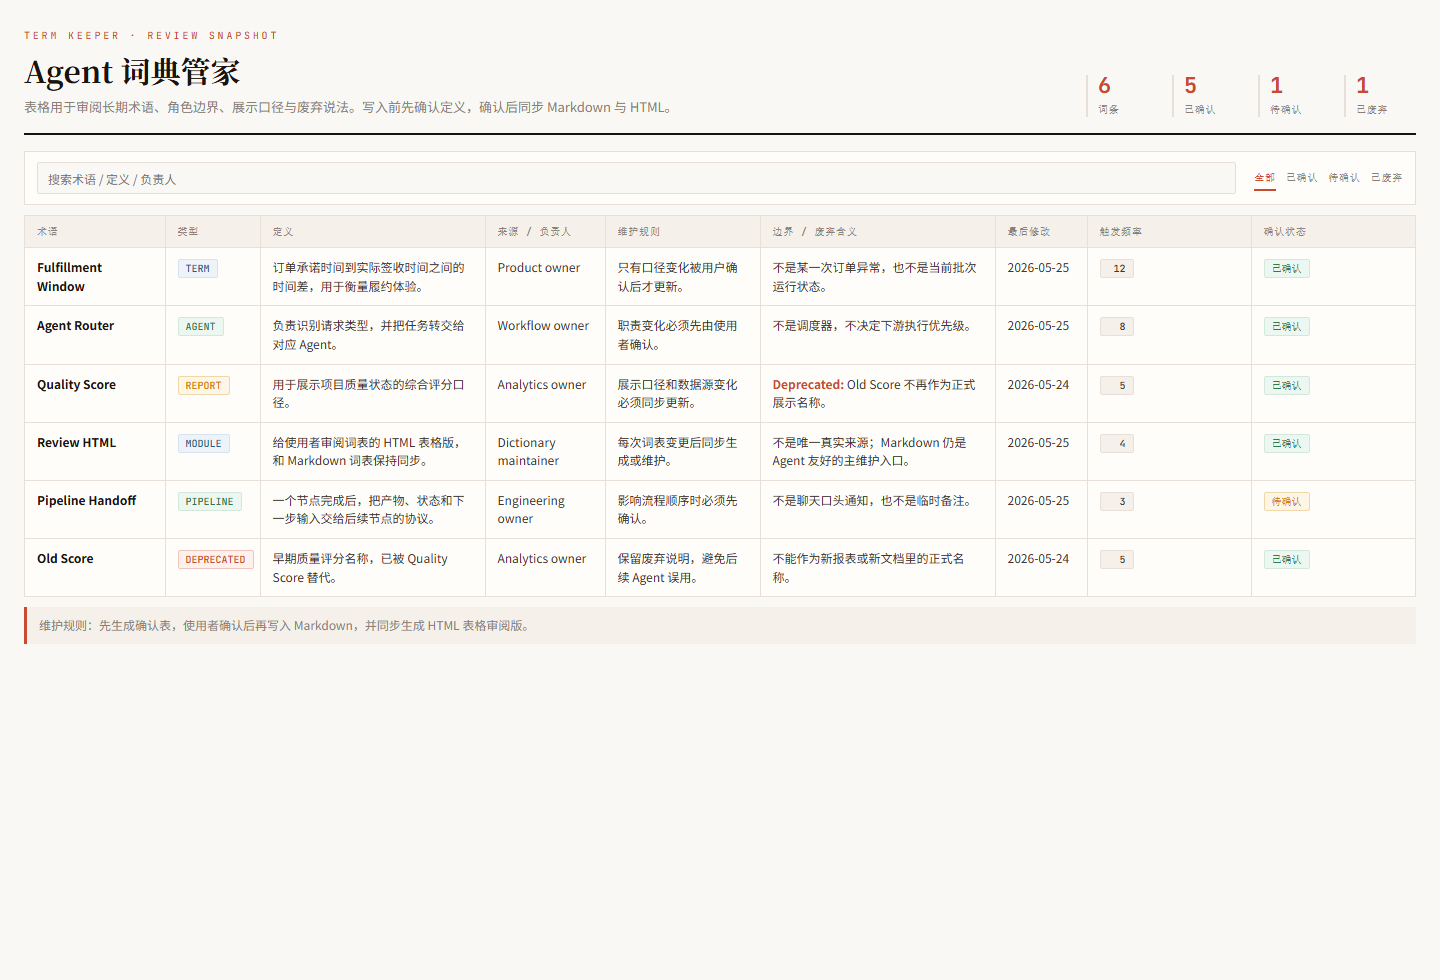
Task: Sort by the 触发频率 column header
Action: tap(1169, 231)
